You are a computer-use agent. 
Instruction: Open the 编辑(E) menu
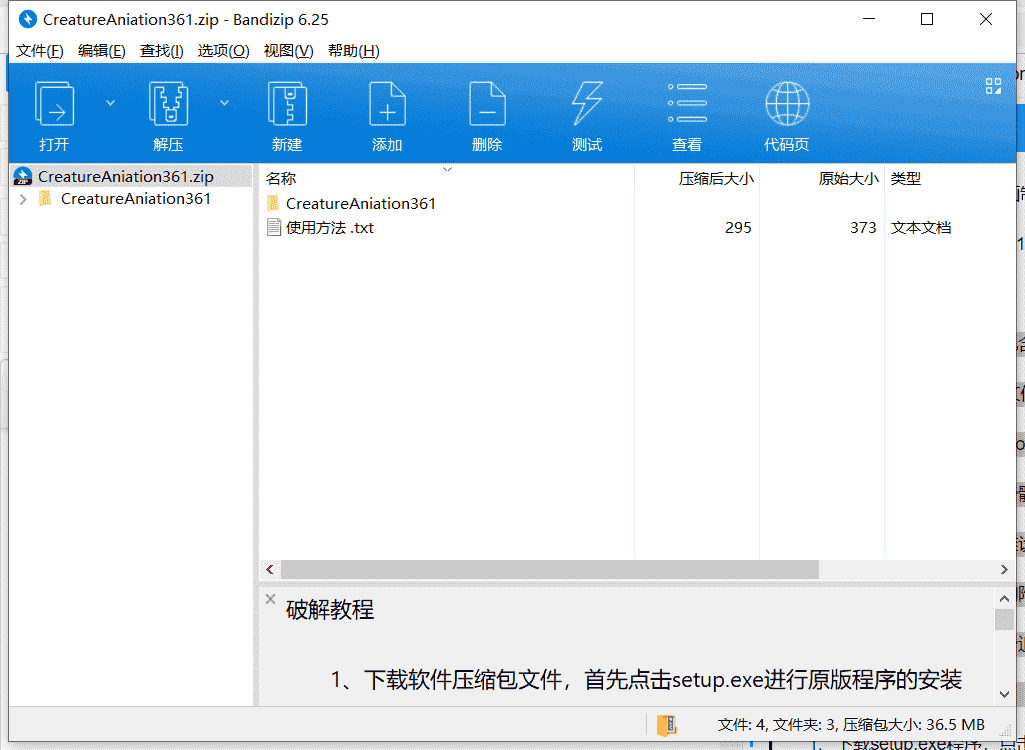pyautogui.click(x=101, y=51)
